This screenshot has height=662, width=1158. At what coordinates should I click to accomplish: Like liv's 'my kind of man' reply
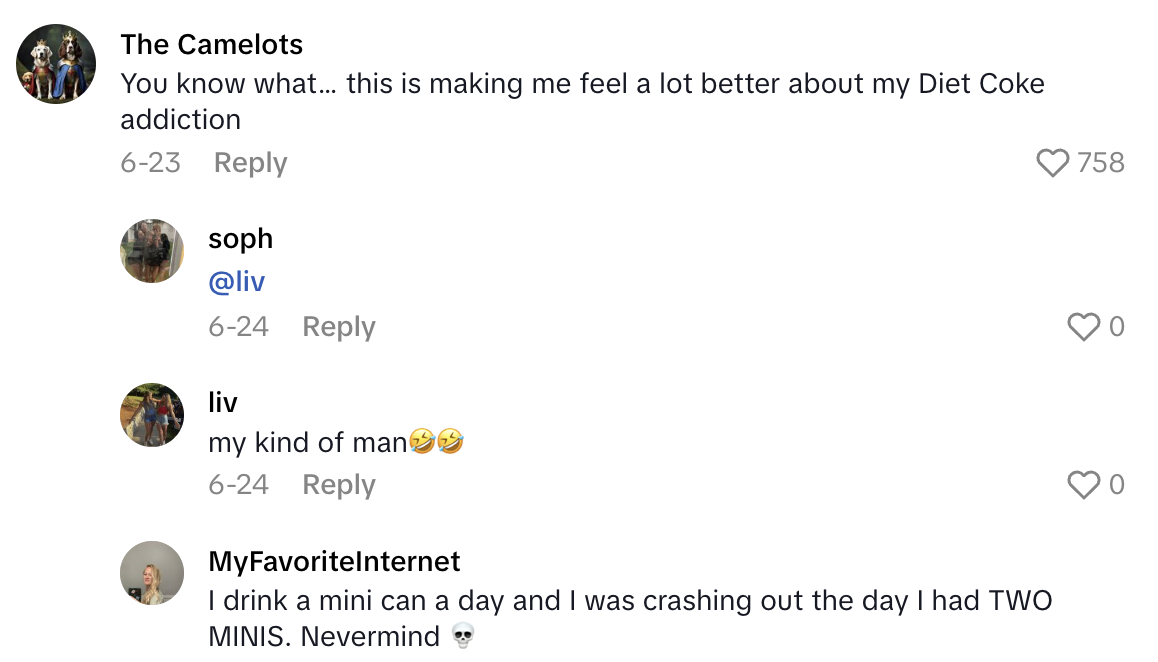[x=1082, y=484]
